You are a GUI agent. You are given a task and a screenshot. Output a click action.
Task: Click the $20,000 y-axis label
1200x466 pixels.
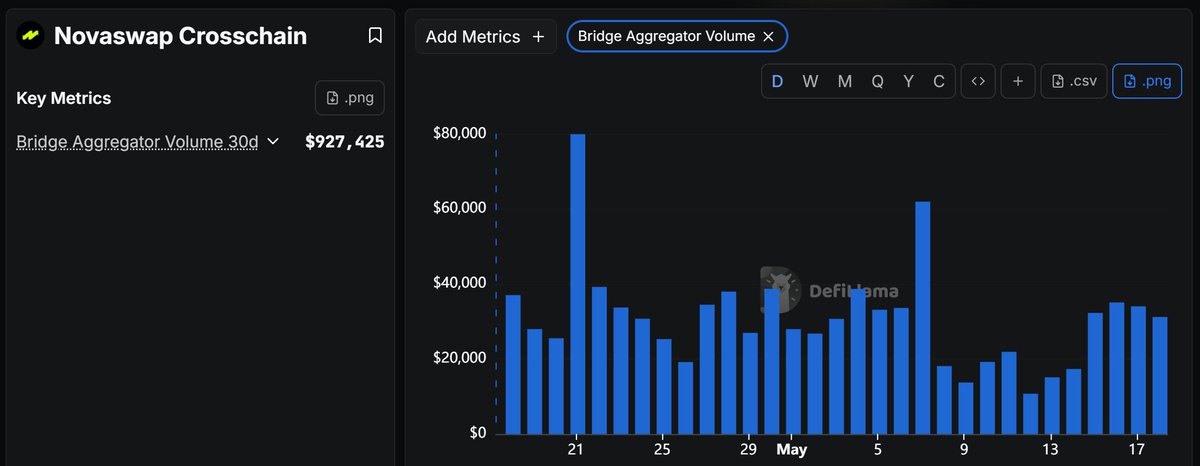click(459, 358)
